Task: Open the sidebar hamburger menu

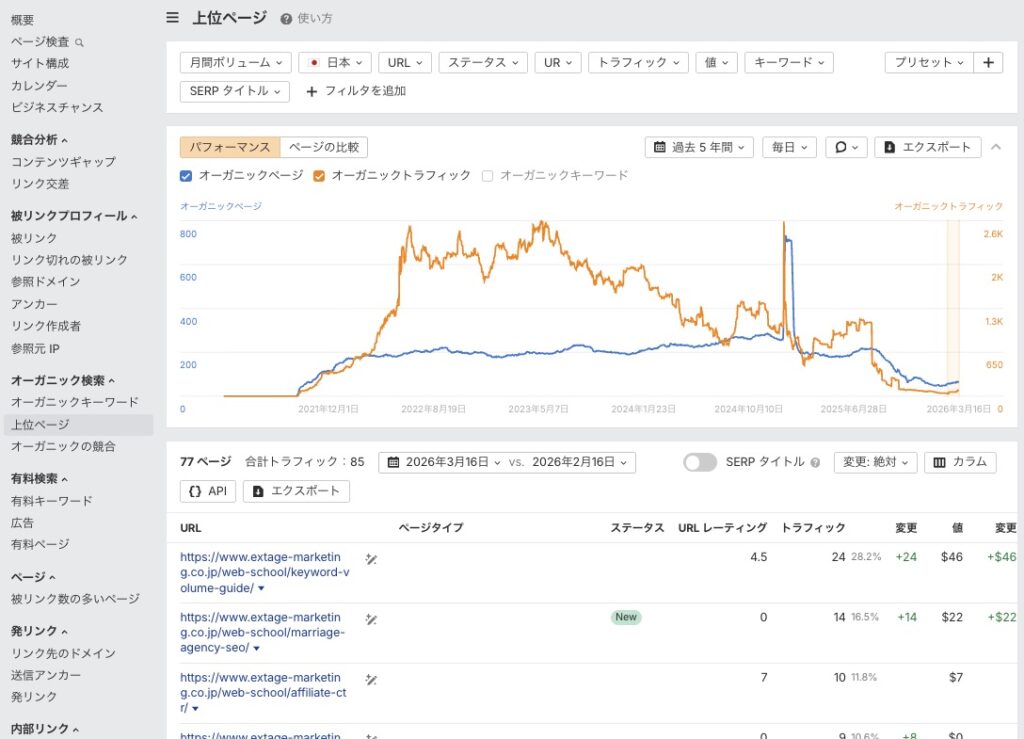Action: coord(172,17)
